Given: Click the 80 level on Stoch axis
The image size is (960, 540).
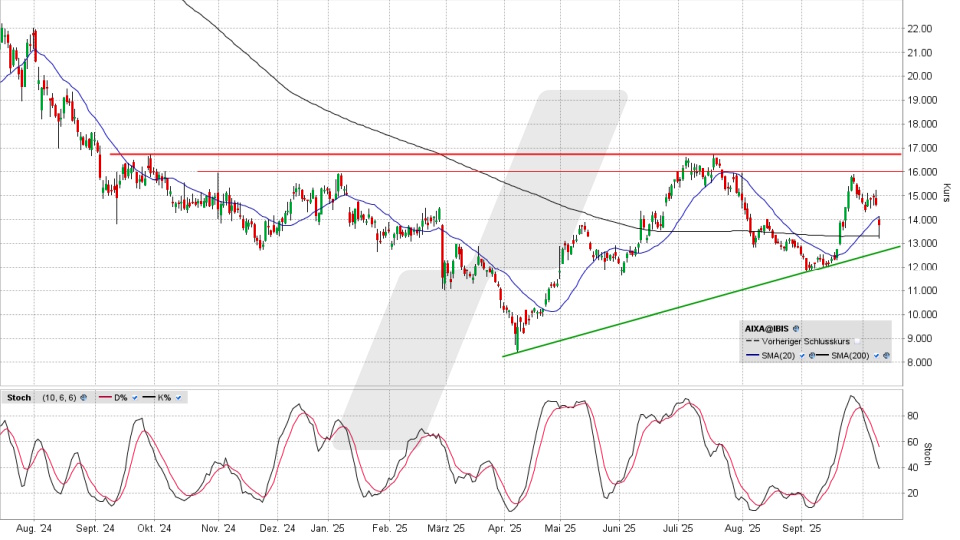Looking at the screenshot, I should [x=912, y=414].
